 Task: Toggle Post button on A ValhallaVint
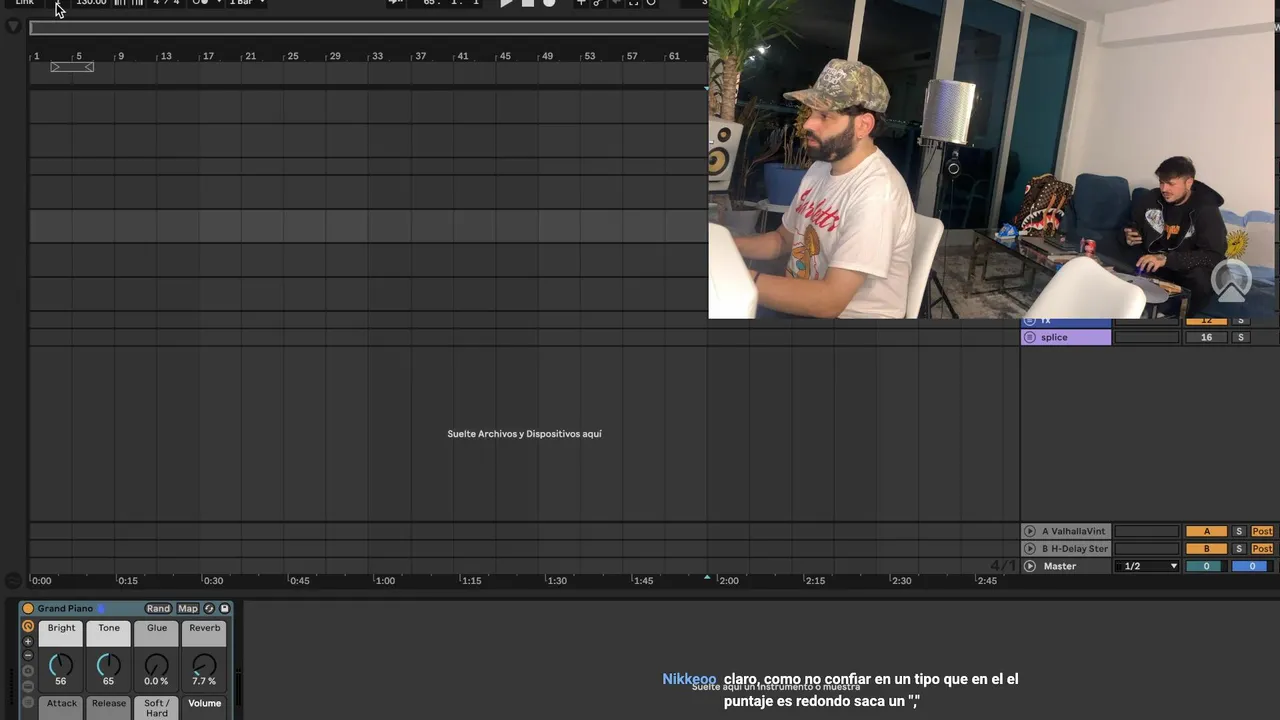tap(1262, 531)
